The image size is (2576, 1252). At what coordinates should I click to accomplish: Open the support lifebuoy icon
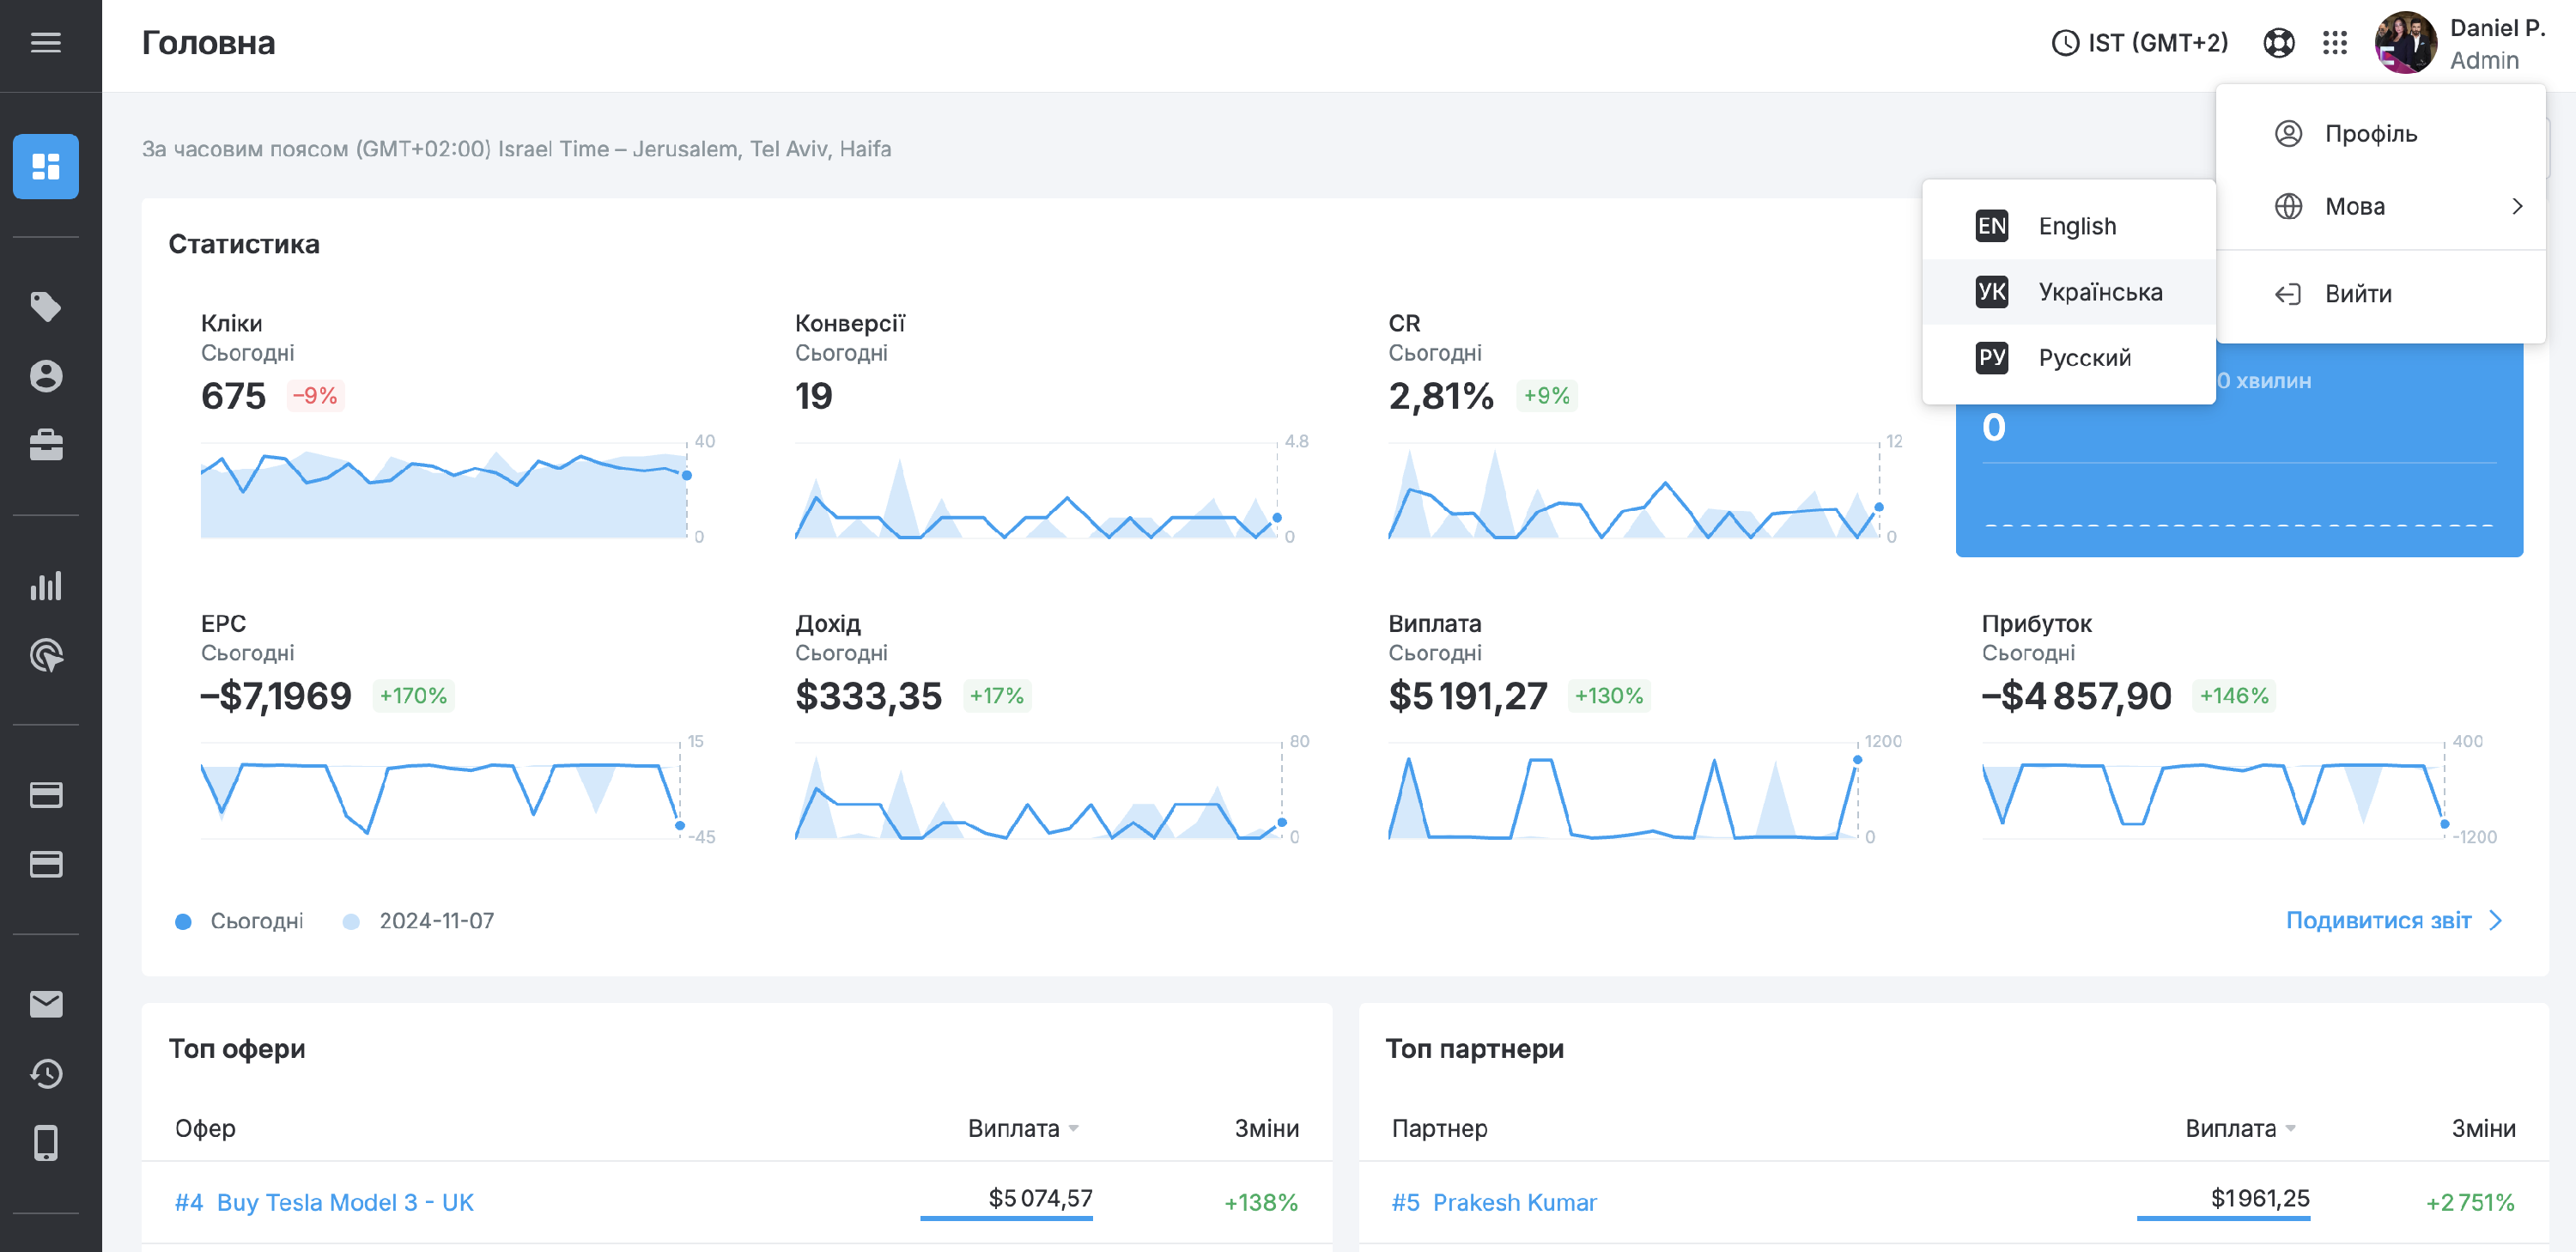pyautogui.click(x=2278, y=43)
